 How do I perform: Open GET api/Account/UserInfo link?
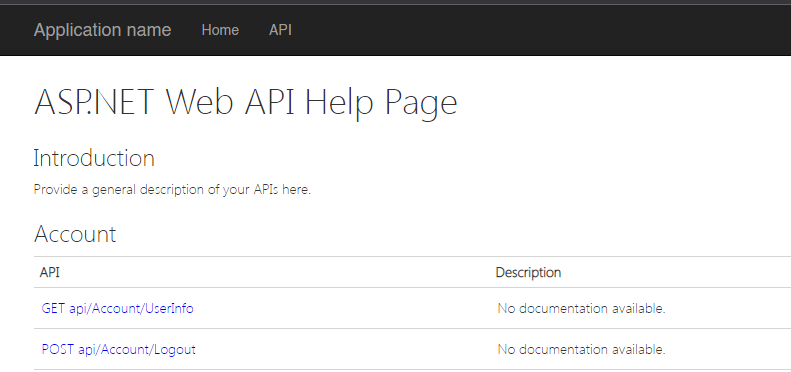point(118,308)
